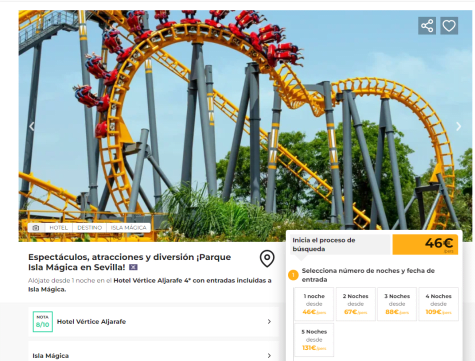This screenshot has width=475, height=361.
Task: Select the 2 Noches option from 67€
Action: [x=355, y=304]
